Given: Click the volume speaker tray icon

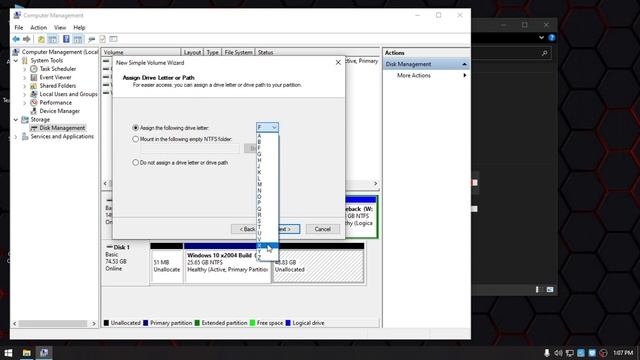Looking at the screenshot, I should [x=558, y=353].
